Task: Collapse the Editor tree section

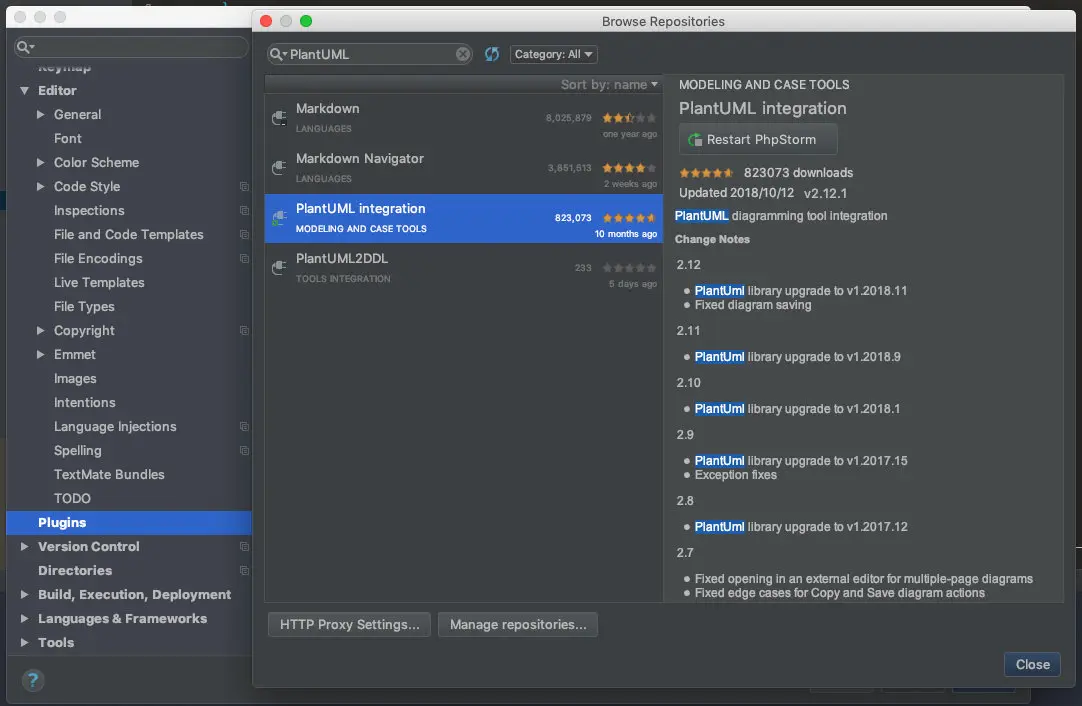Action: 25,90
